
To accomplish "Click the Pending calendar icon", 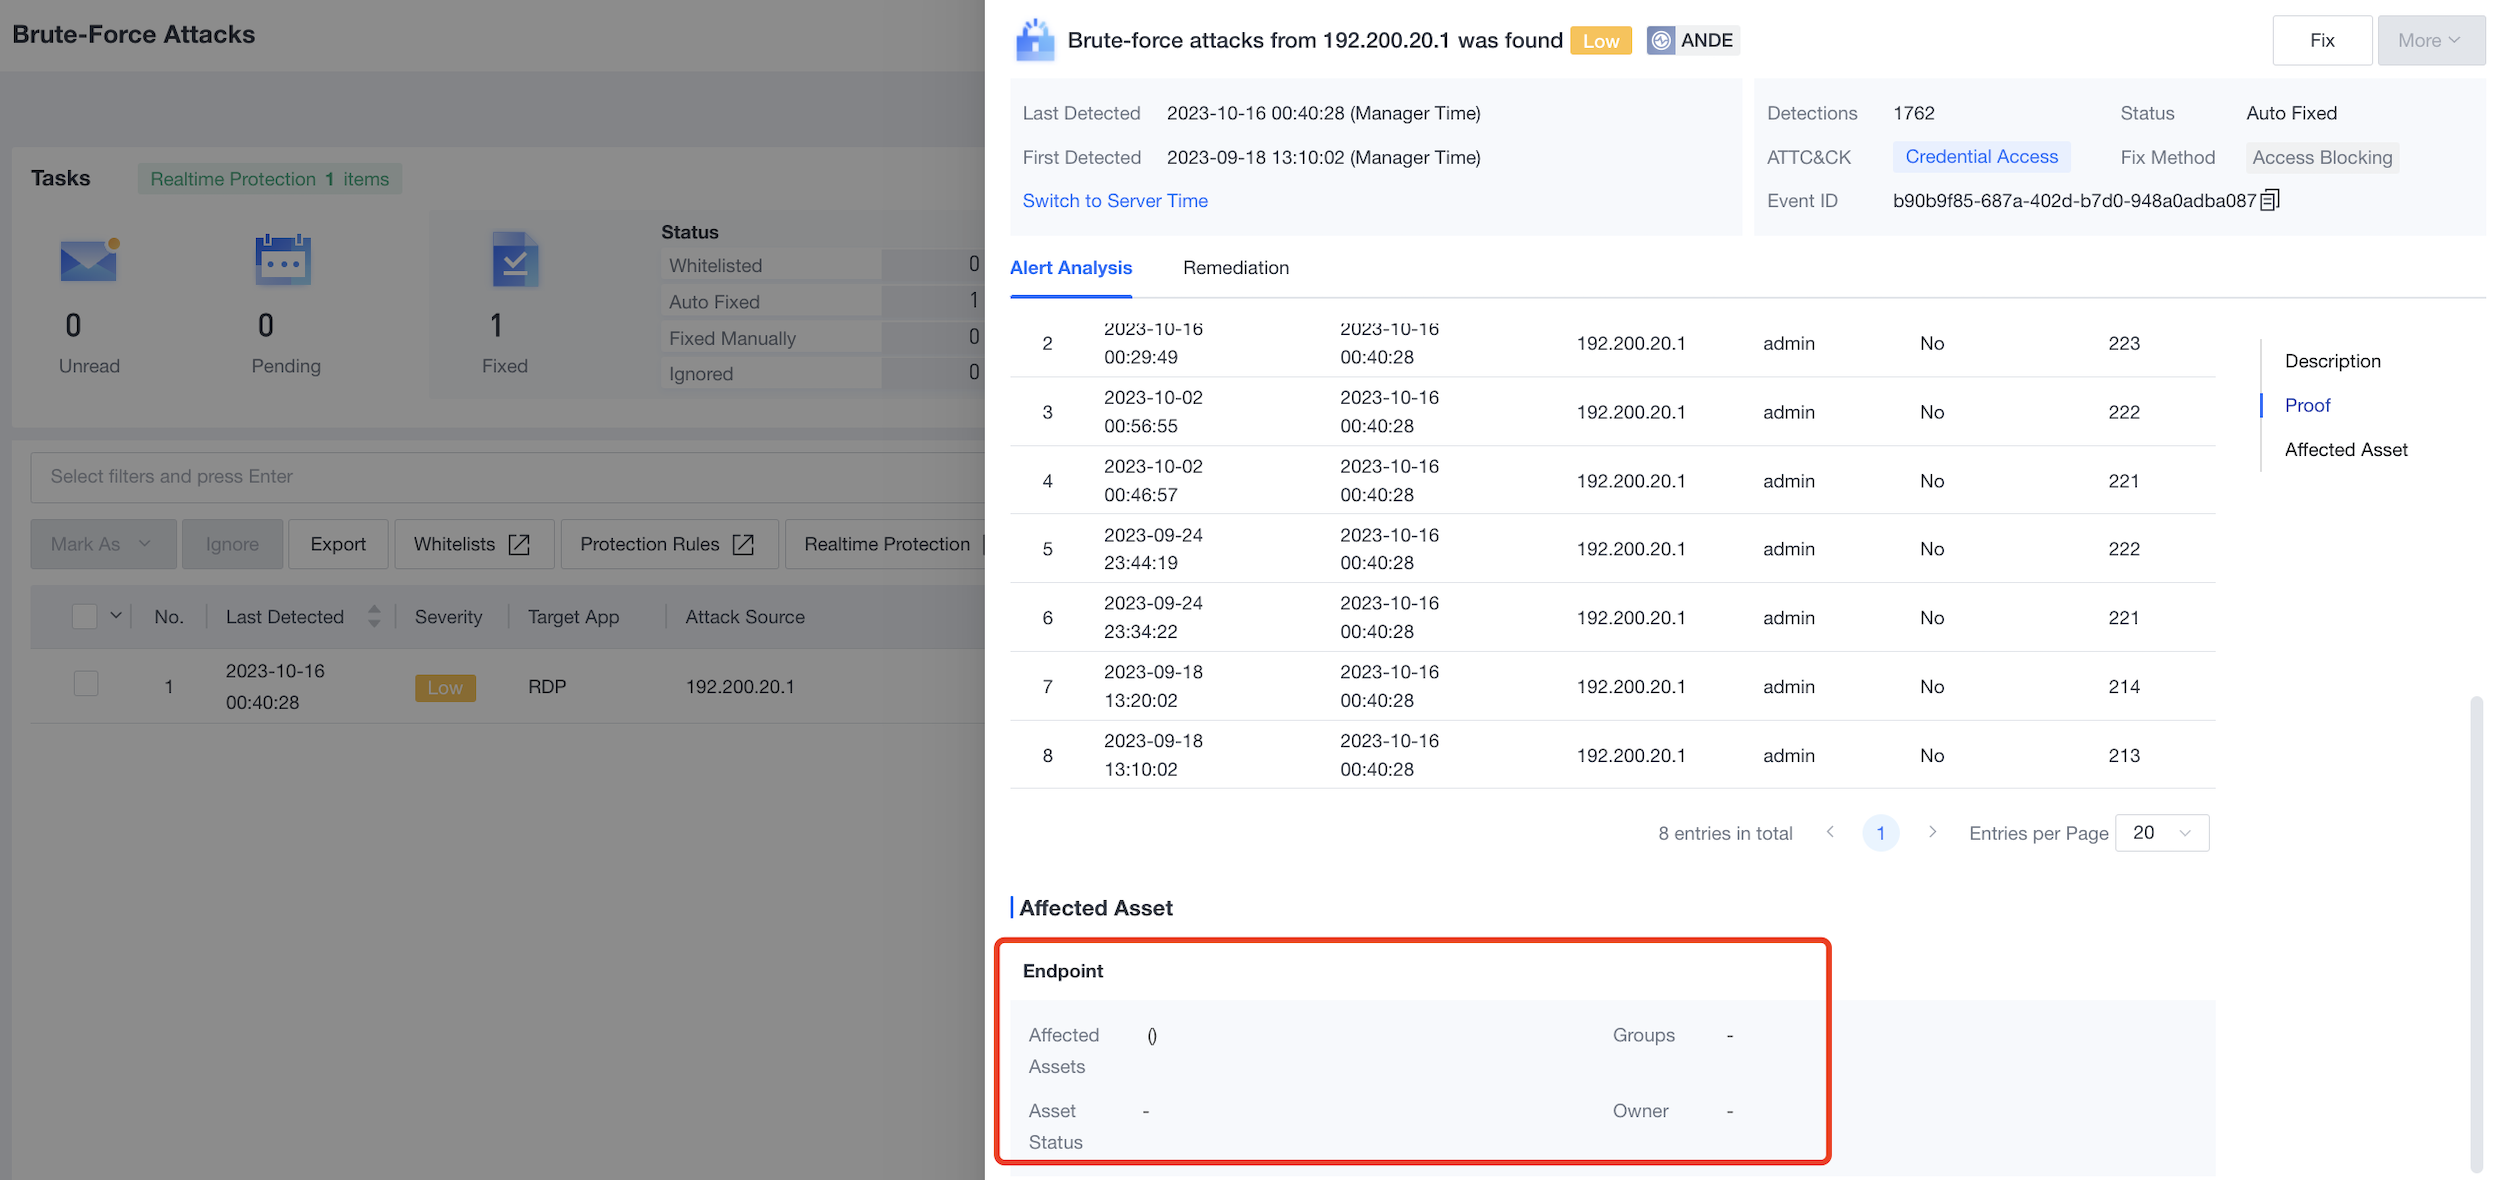I will pyautogui.click(x=283, y=261).
